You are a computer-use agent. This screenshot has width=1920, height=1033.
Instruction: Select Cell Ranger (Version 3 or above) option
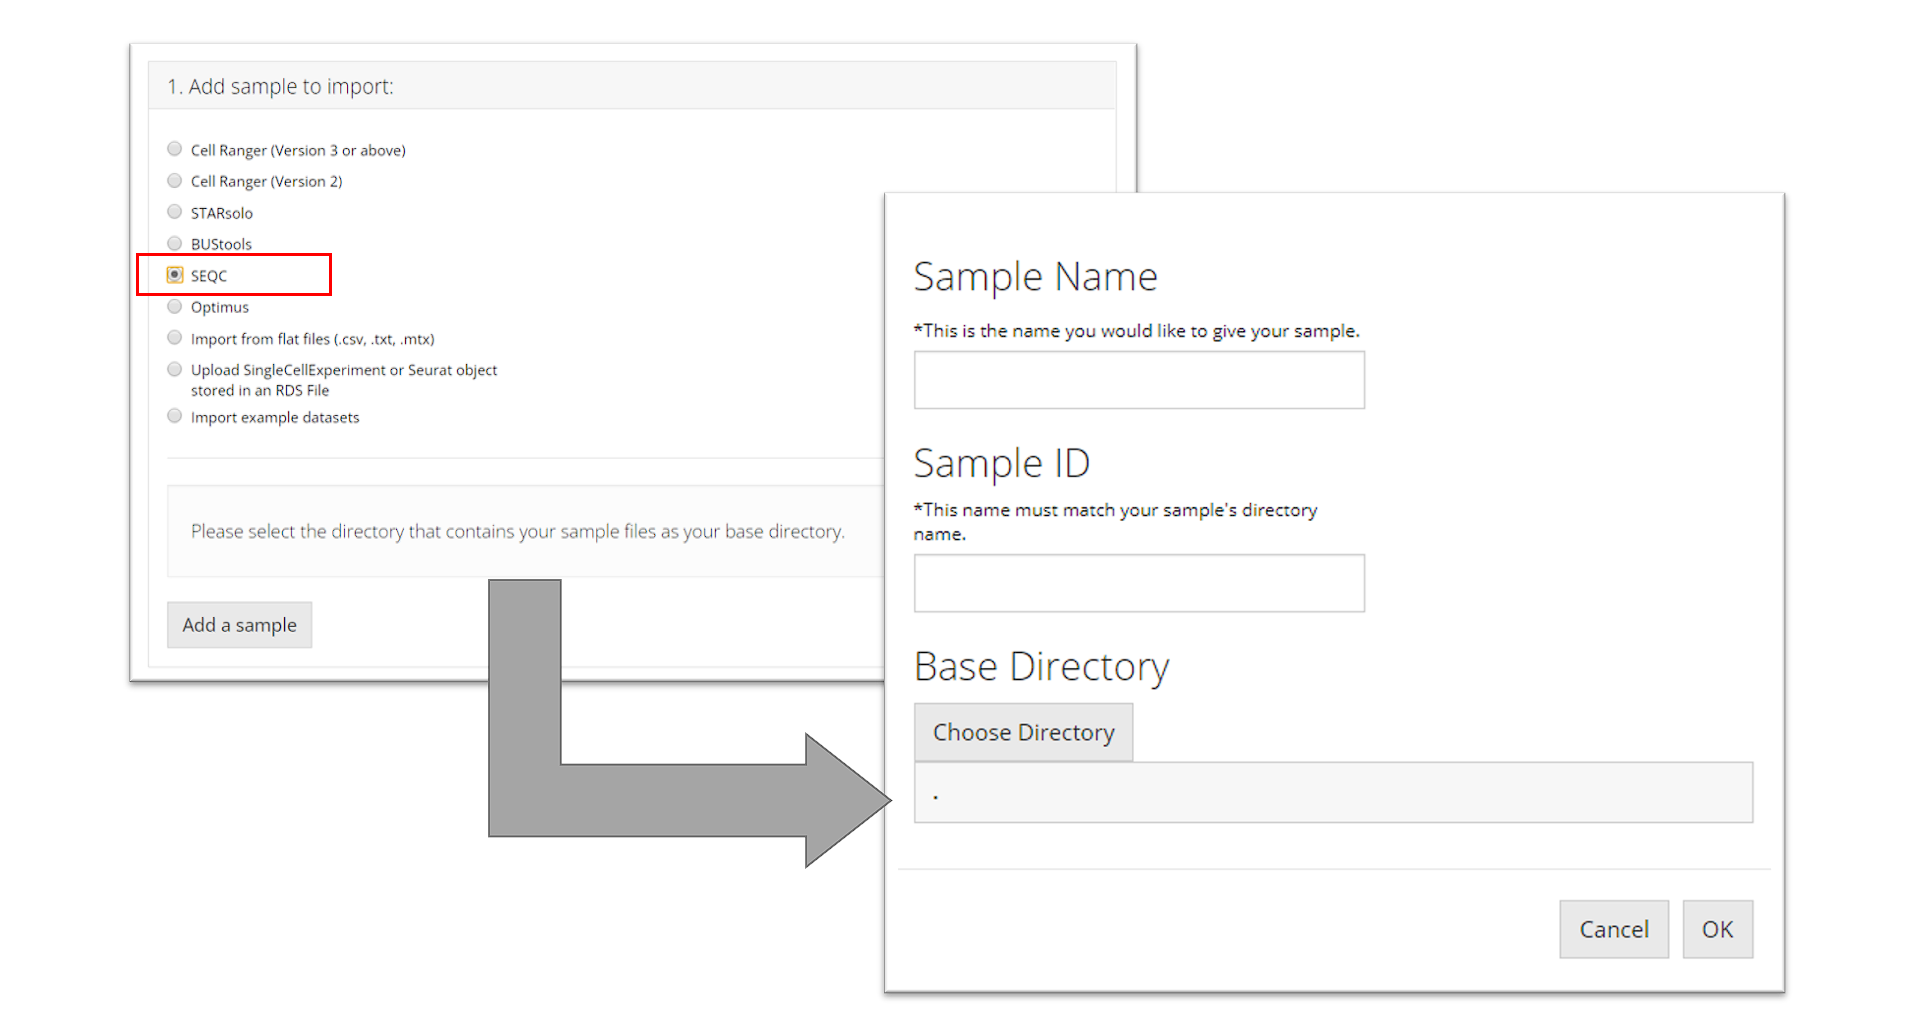[175, 149]
